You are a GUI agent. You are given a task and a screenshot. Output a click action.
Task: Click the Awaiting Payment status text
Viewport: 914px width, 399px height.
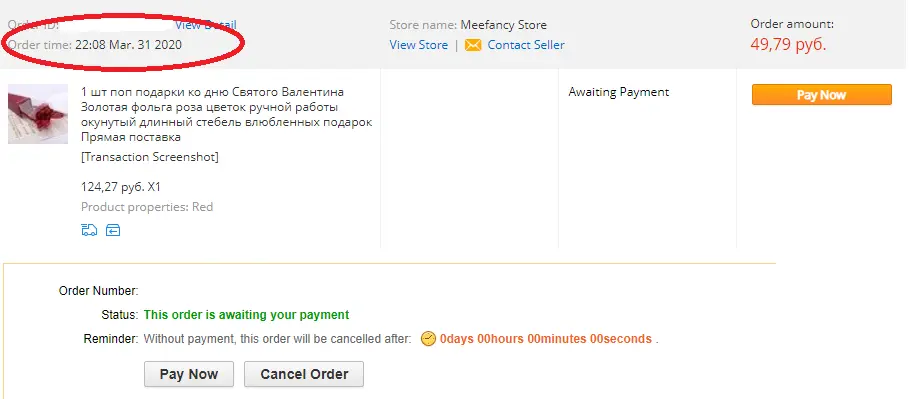[618, 92]
